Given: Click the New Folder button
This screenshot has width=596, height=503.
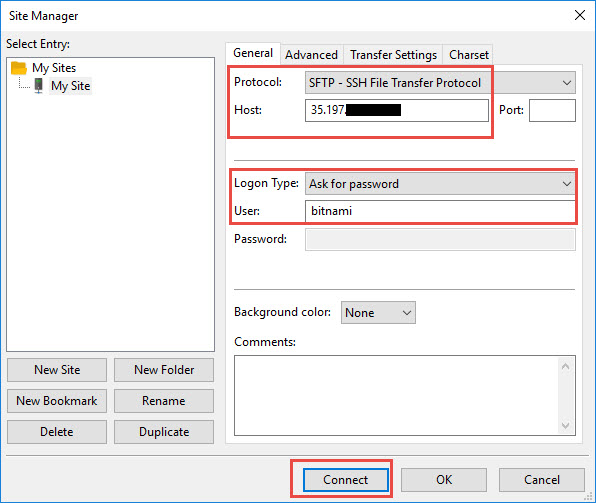Looking at the screenshot, I should (164, 370).
